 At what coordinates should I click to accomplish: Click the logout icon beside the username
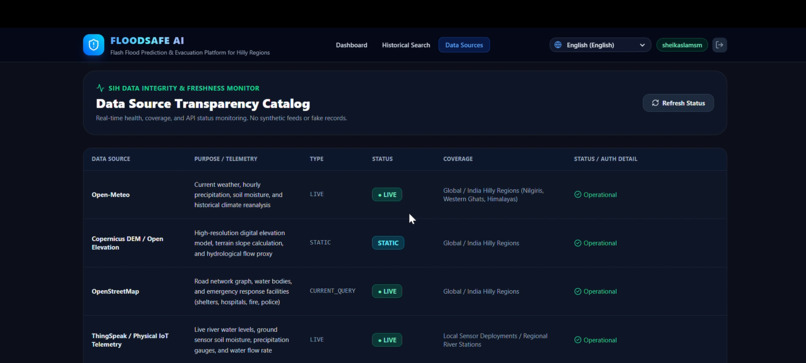(x=720, y=45)
